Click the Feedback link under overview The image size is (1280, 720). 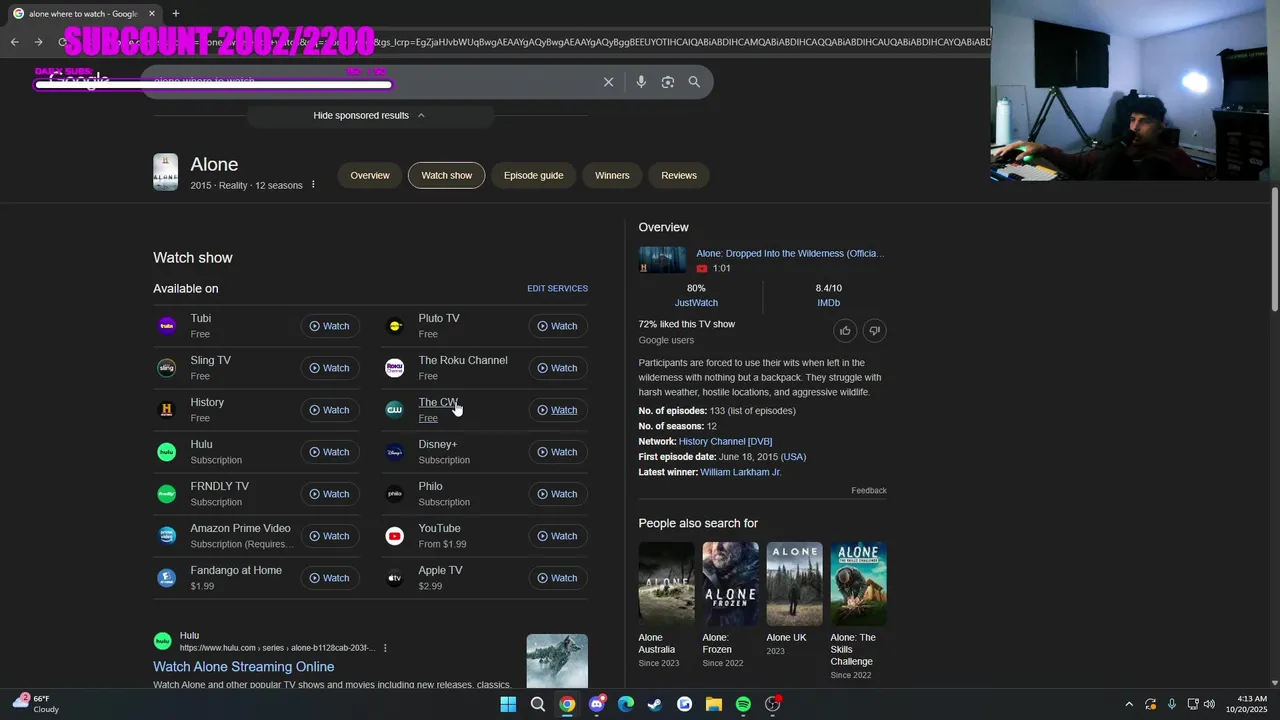(x=869, y=491)
